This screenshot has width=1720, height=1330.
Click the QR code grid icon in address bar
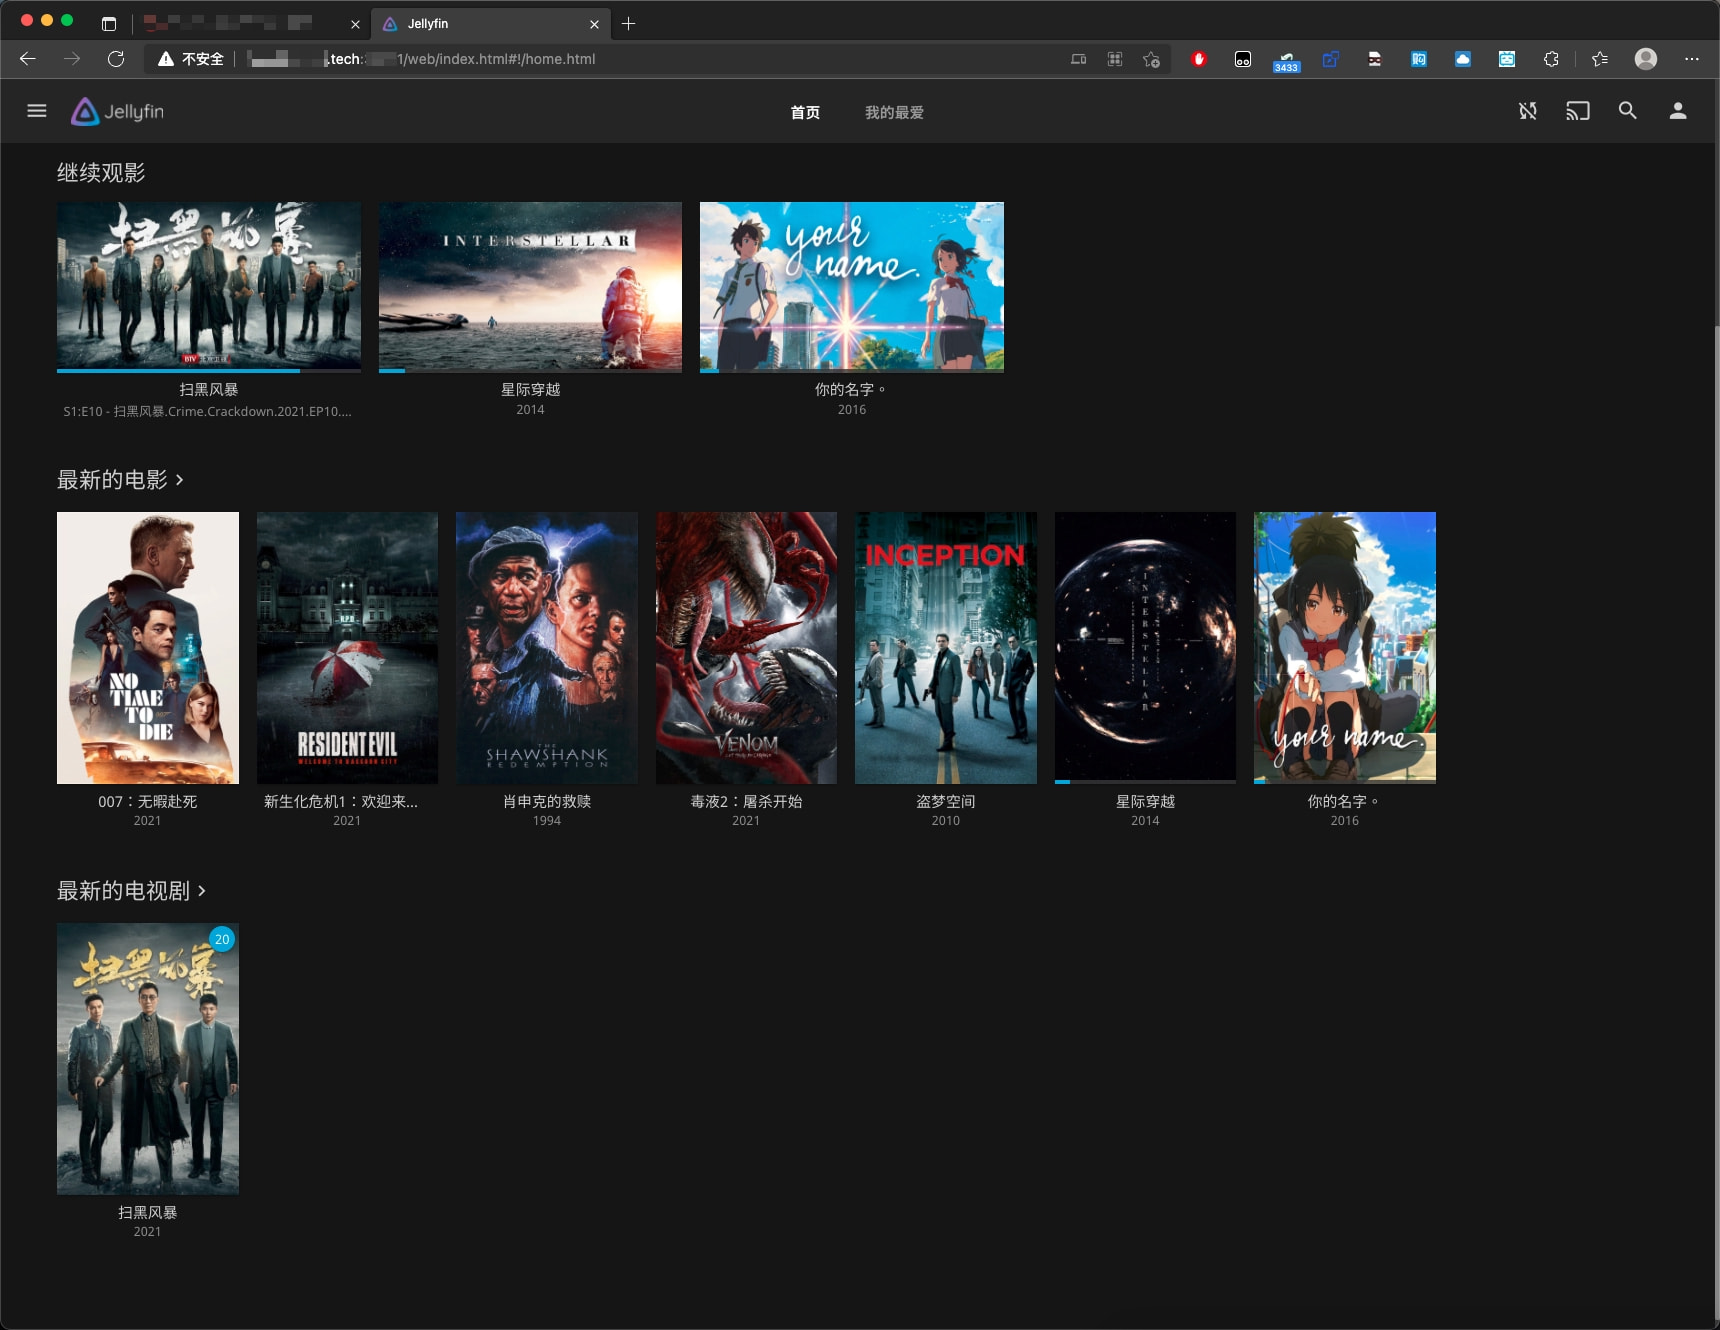click(1115, 59)
